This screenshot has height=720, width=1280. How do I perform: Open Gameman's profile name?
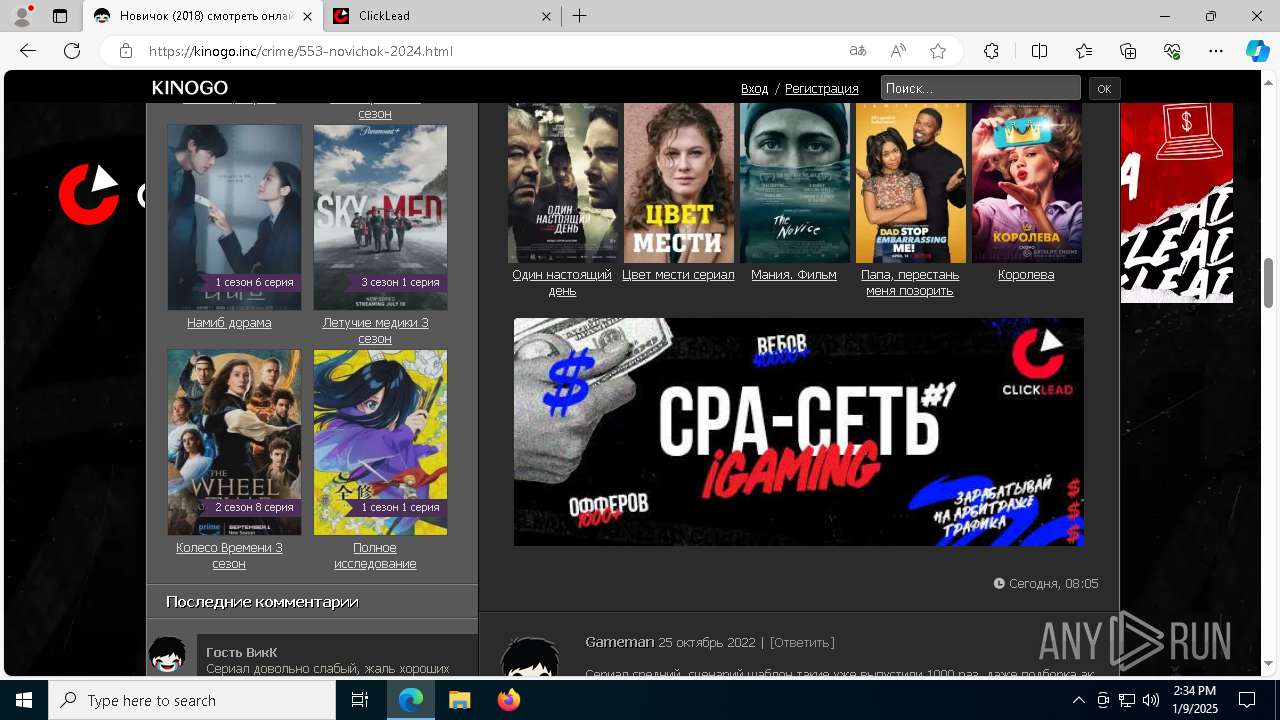click(x=619, y=642)
